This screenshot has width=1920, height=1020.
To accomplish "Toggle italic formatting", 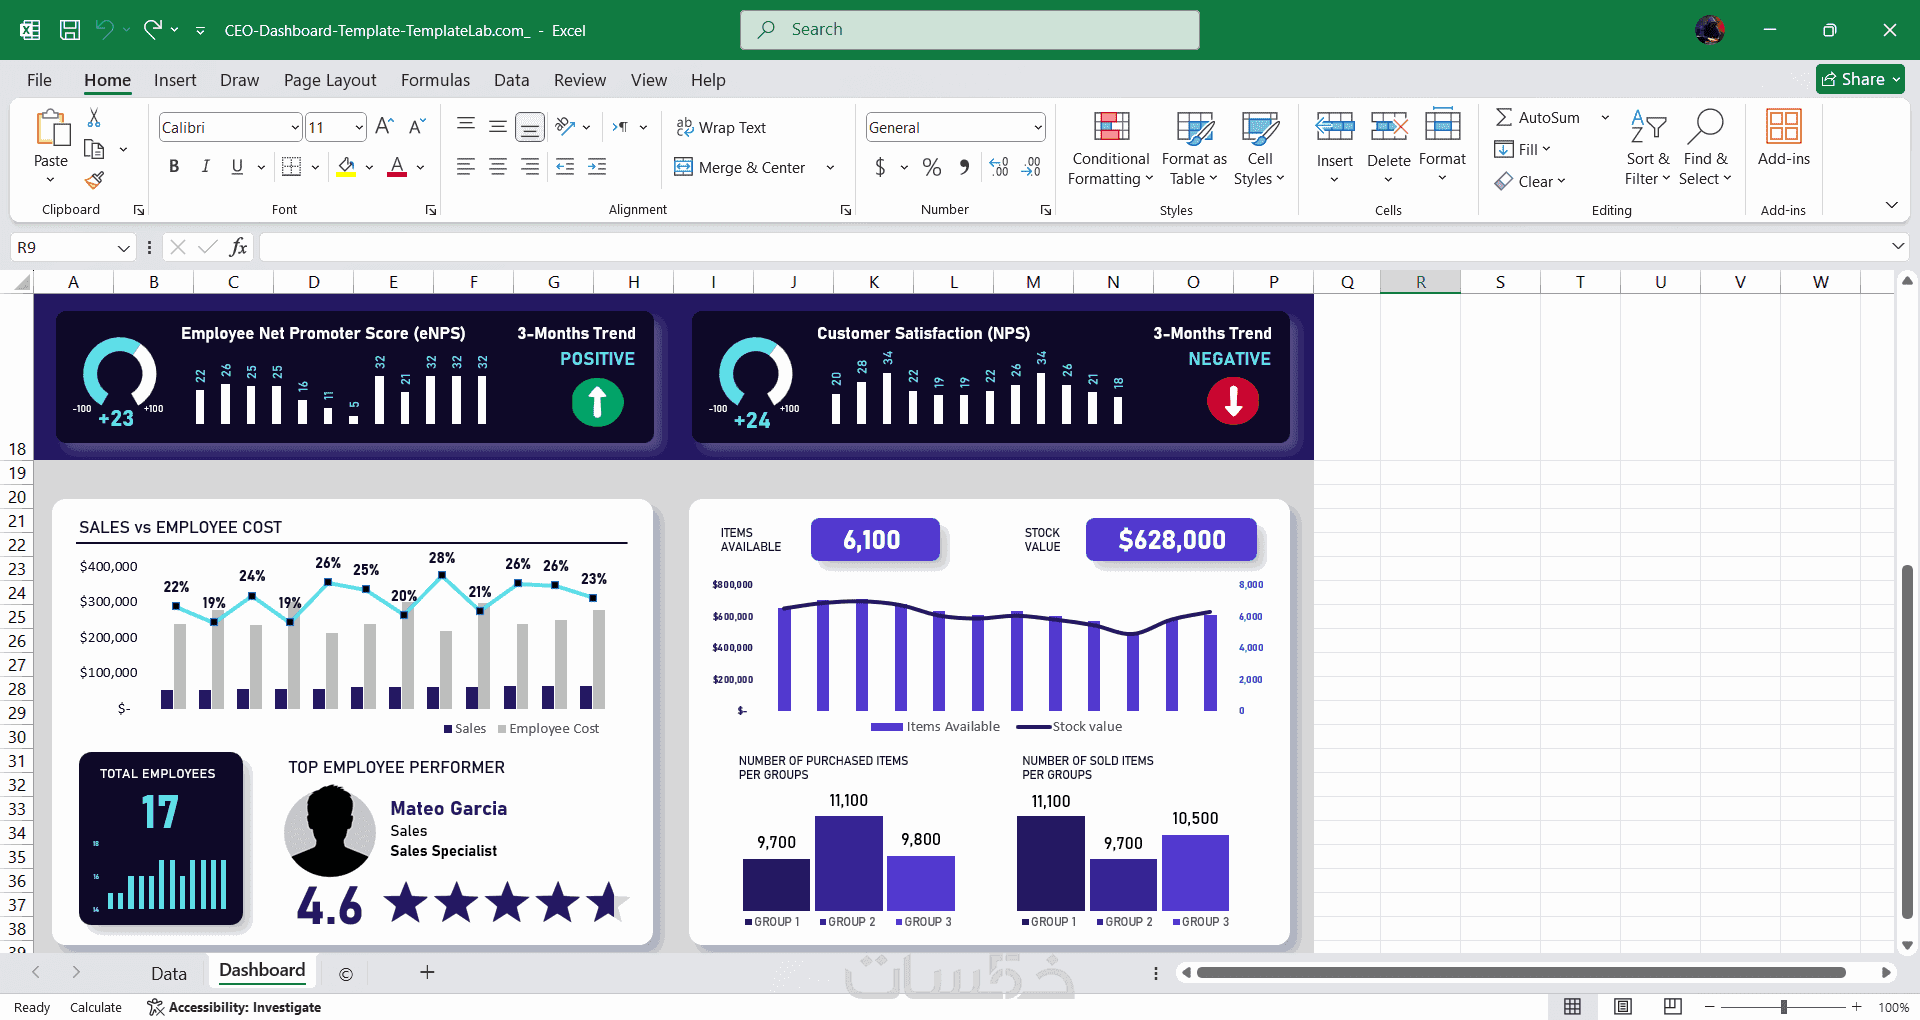I will click(x=205, y=167).
